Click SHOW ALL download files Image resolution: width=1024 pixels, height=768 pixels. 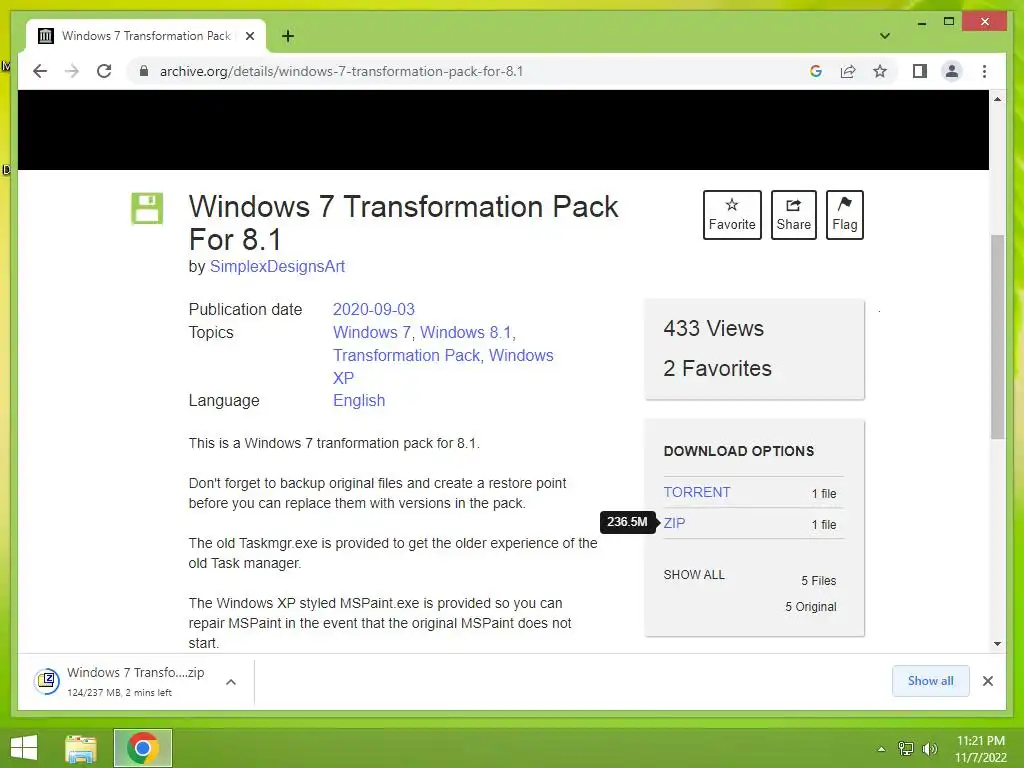pos(694,575)
